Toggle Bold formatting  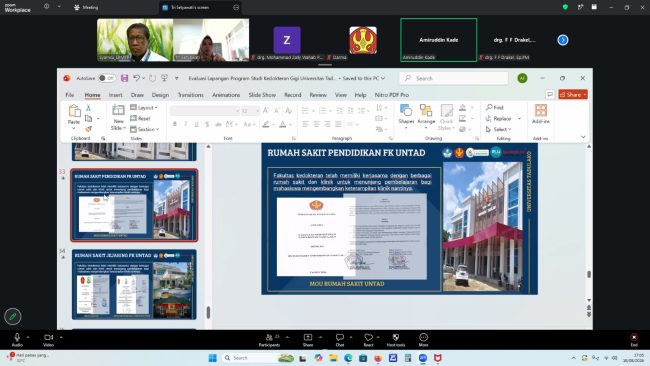pos(175,124)
